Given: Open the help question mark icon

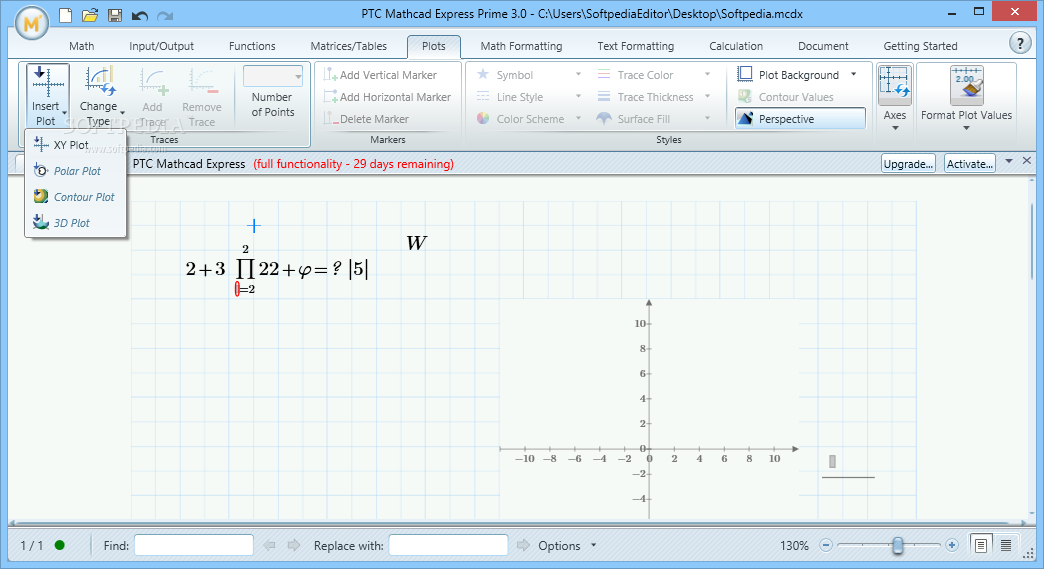Looking at the screenshot, I should 1019,43.
